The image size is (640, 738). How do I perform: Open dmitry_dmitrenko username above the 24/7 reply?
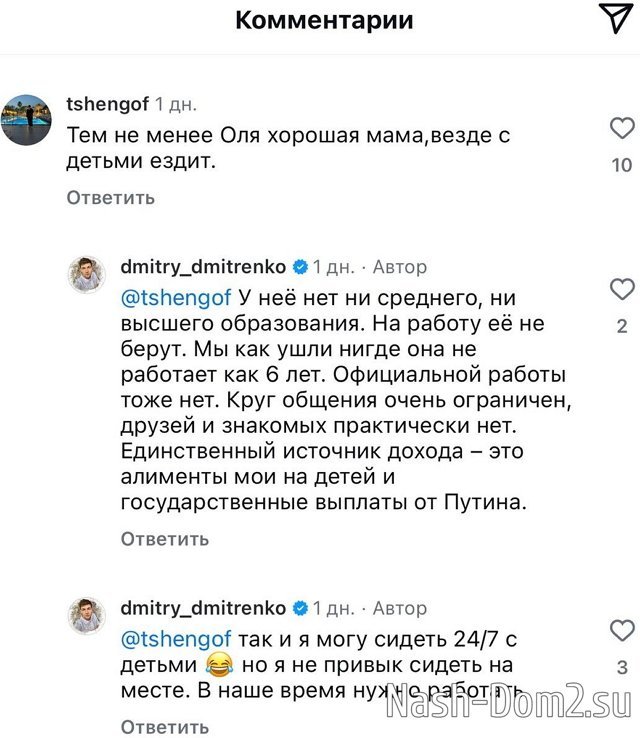point(203,608)
